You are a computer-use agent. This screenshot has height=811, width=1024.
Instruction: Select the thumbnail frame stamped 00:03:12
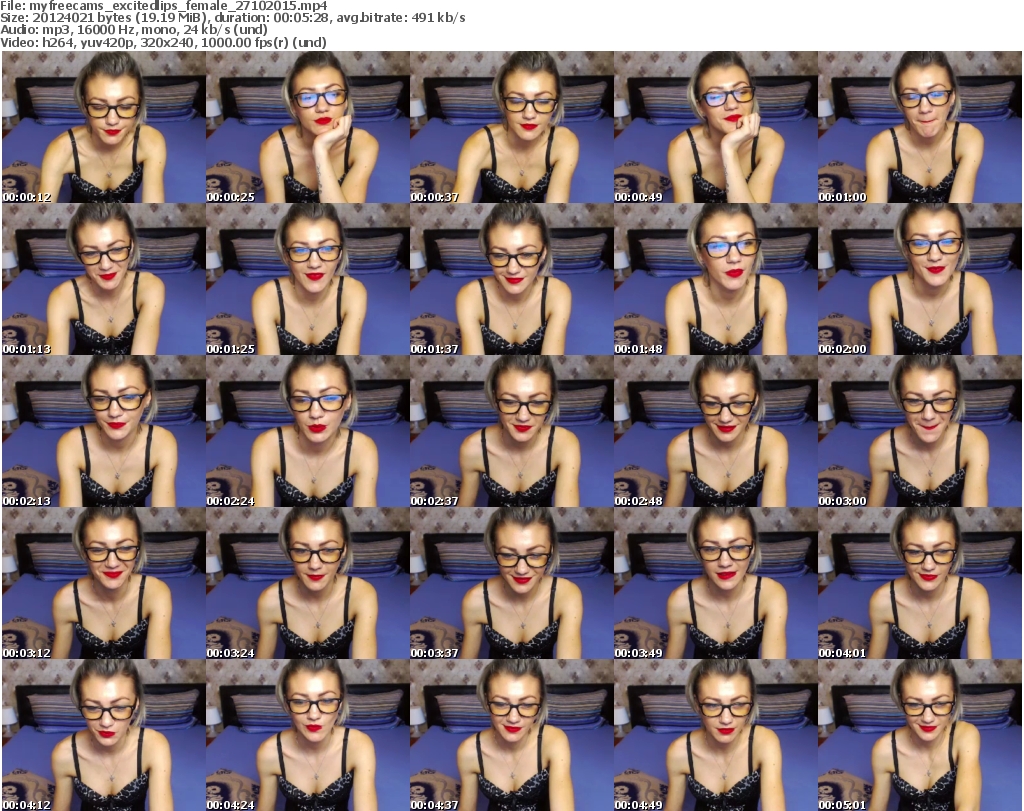(104, 584)
